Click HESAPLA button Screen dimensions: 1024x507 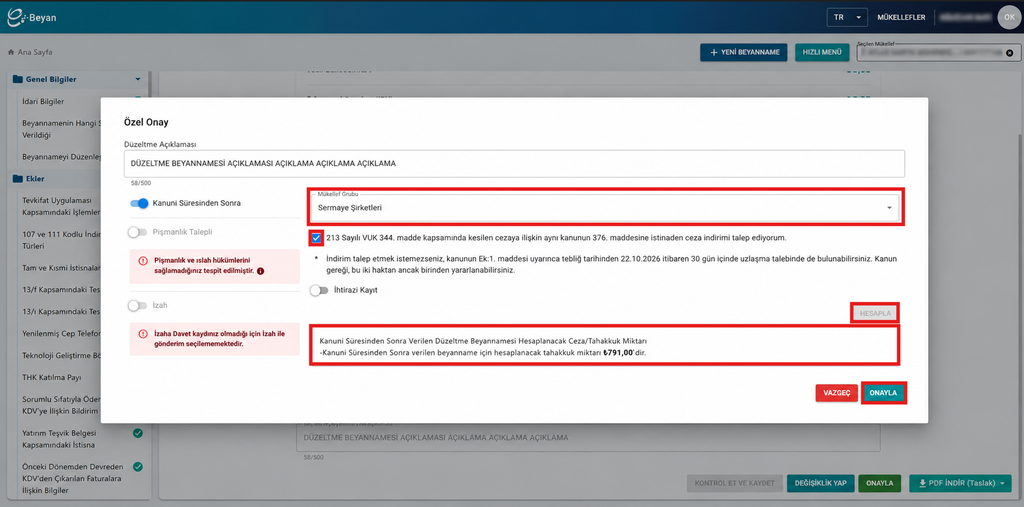click(875, 314)
